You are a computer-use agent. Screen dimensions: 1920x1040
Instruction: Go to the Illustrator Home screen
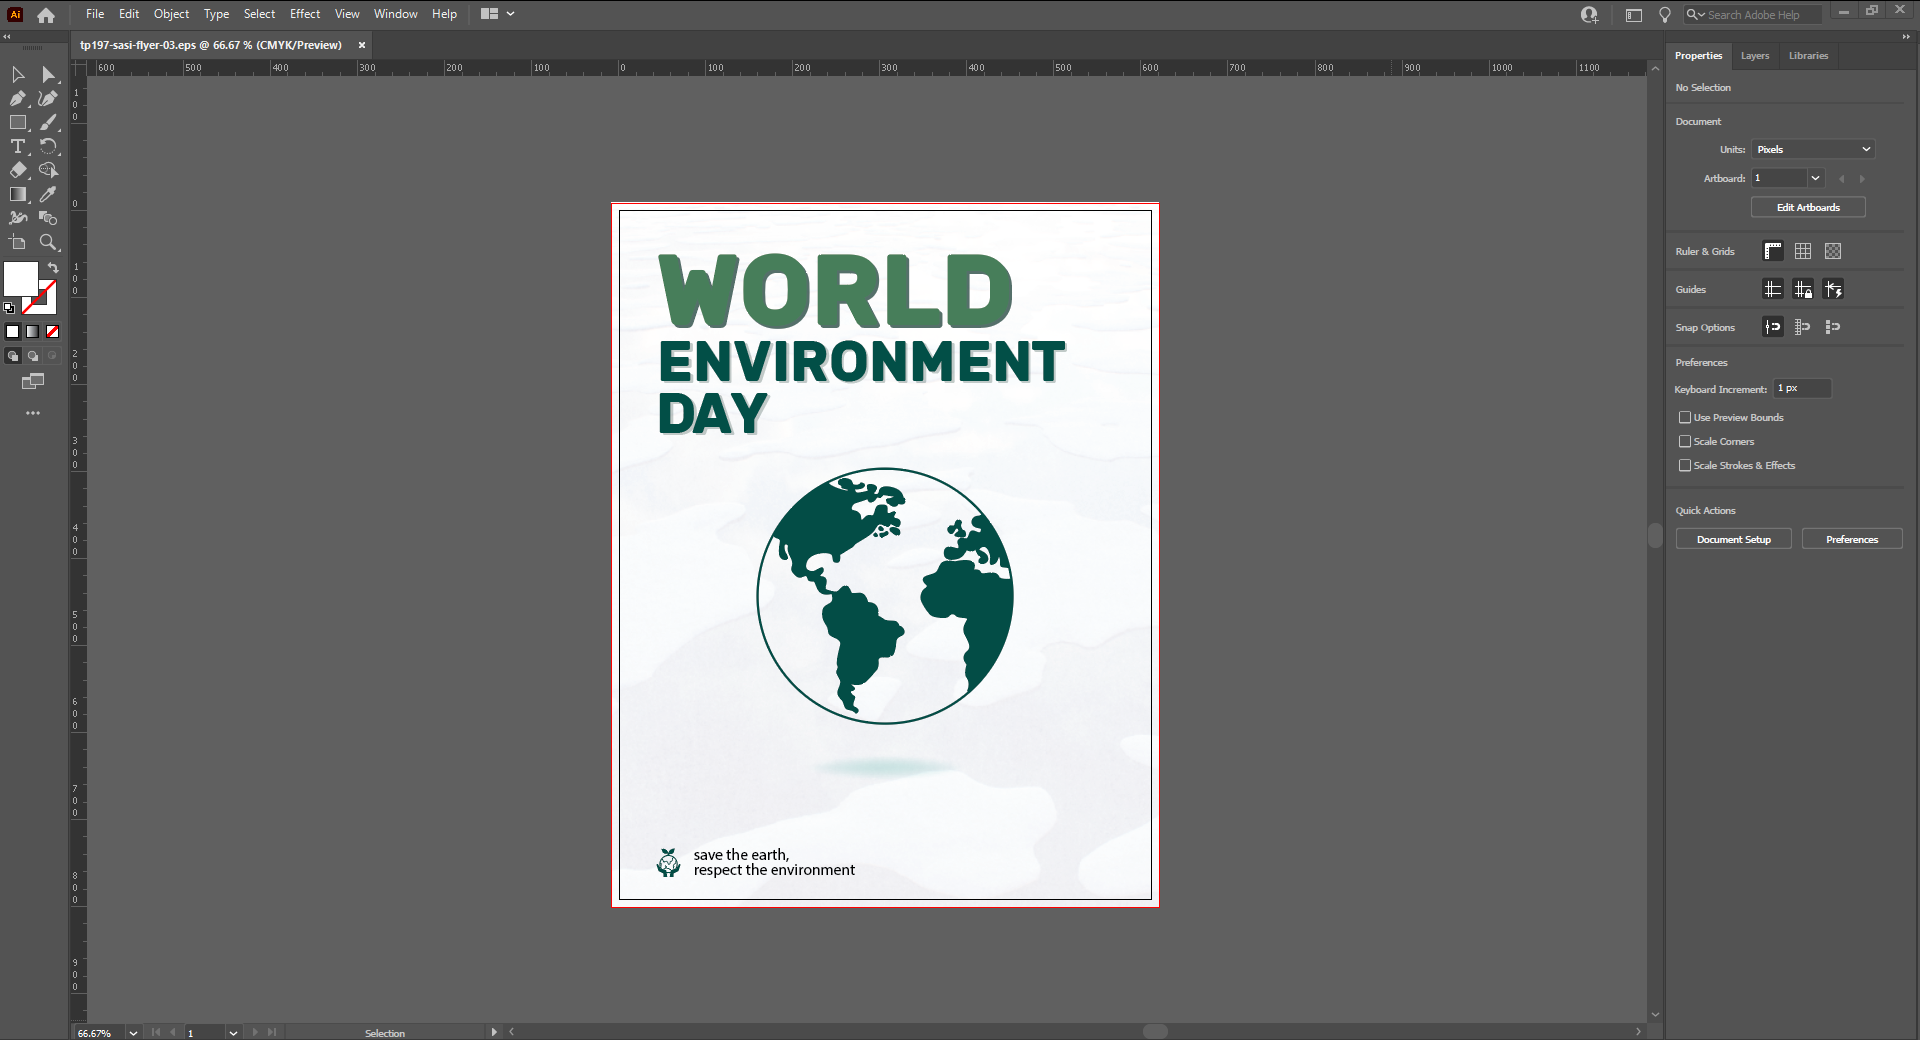coord(46,15)
